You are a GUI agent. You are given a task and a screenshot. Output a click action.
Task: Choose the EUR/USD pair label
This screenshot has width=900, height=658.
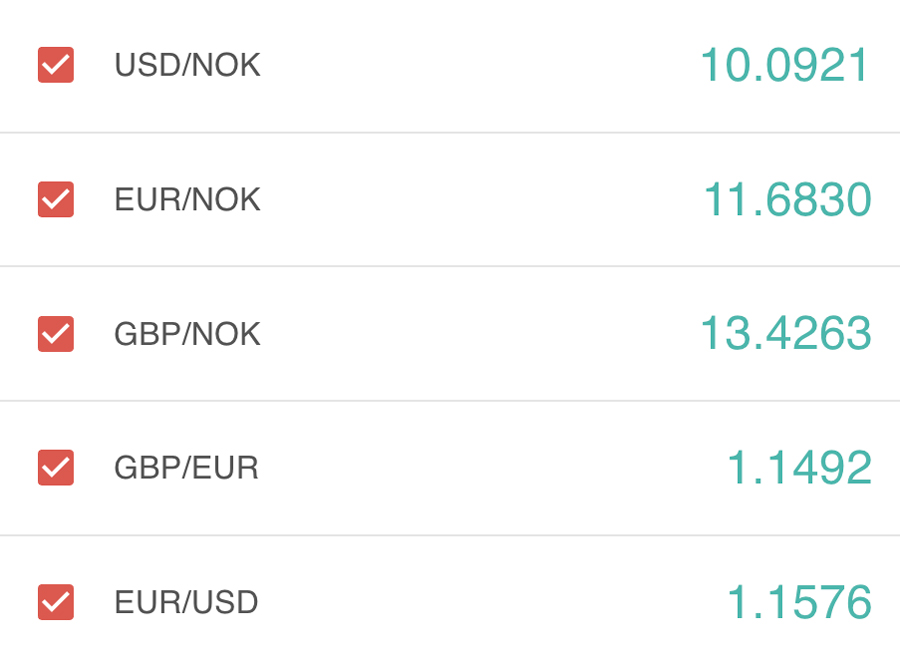(186, 602)
